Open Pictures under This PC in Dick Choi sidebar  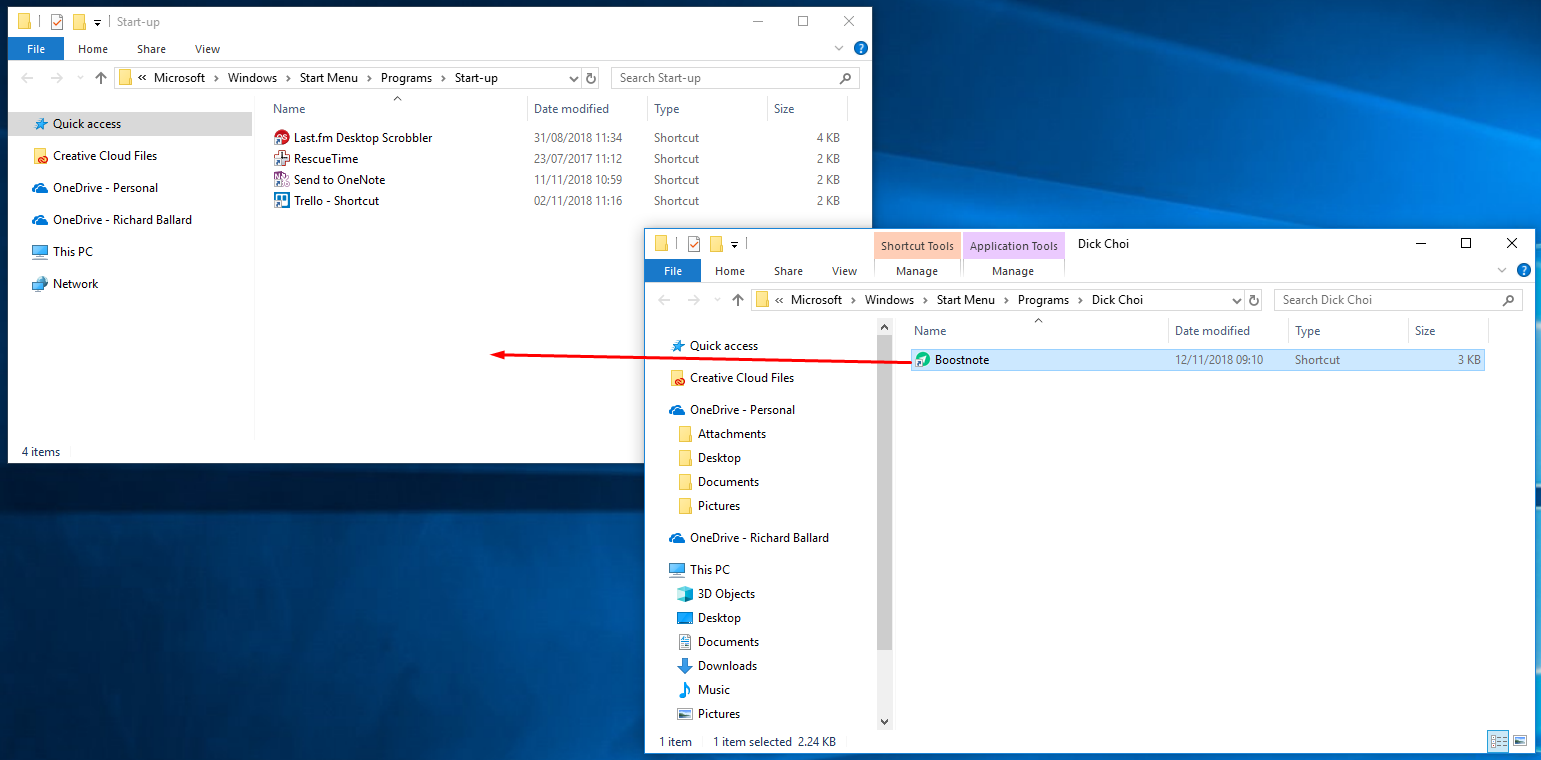tap(709, 714)
